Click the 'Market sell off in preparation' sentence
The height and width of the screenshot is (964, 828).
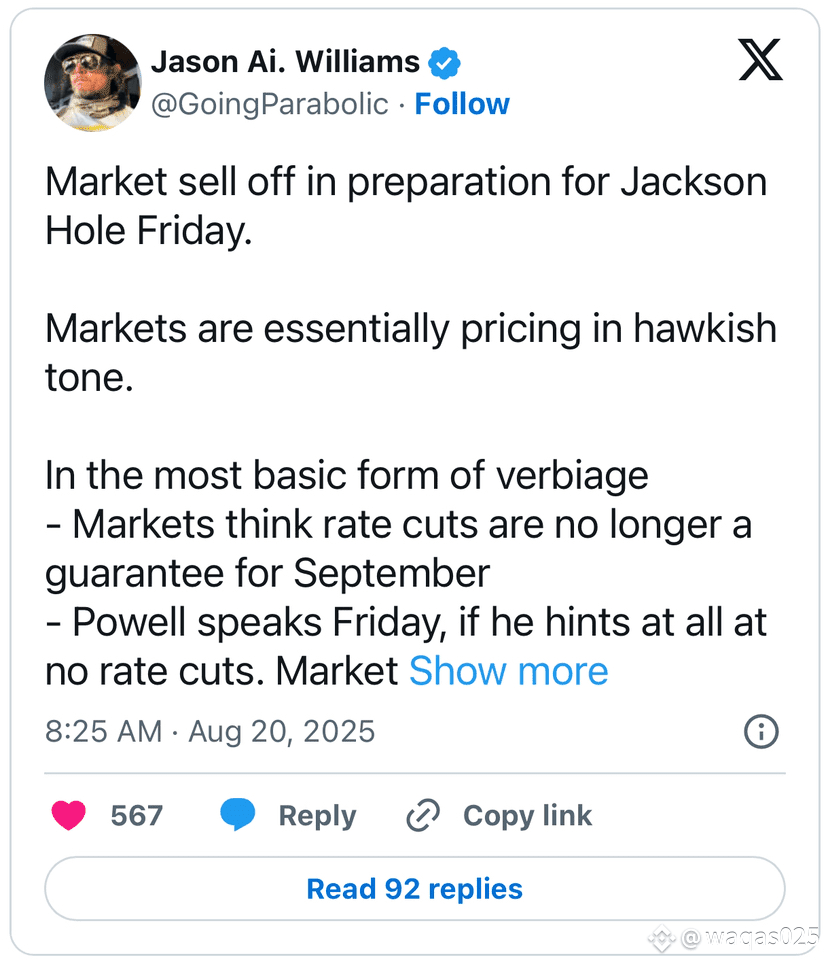point(406,206)
